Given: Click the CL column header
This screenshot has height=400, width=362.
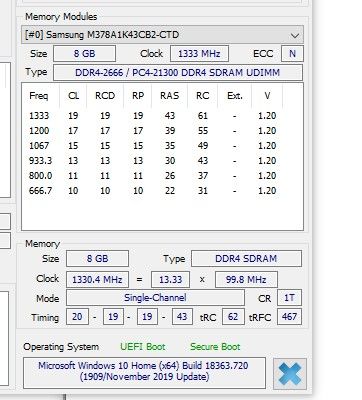Looking at the screenshot, I should [x=73, y=96].
